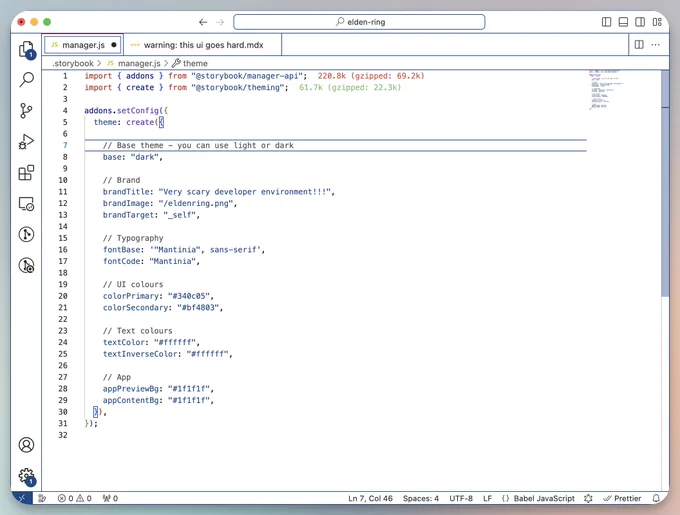The width and height of the screenshot is (680, 515).
Task: Click brandTarget "_self" value
Action: pos(180,215)
